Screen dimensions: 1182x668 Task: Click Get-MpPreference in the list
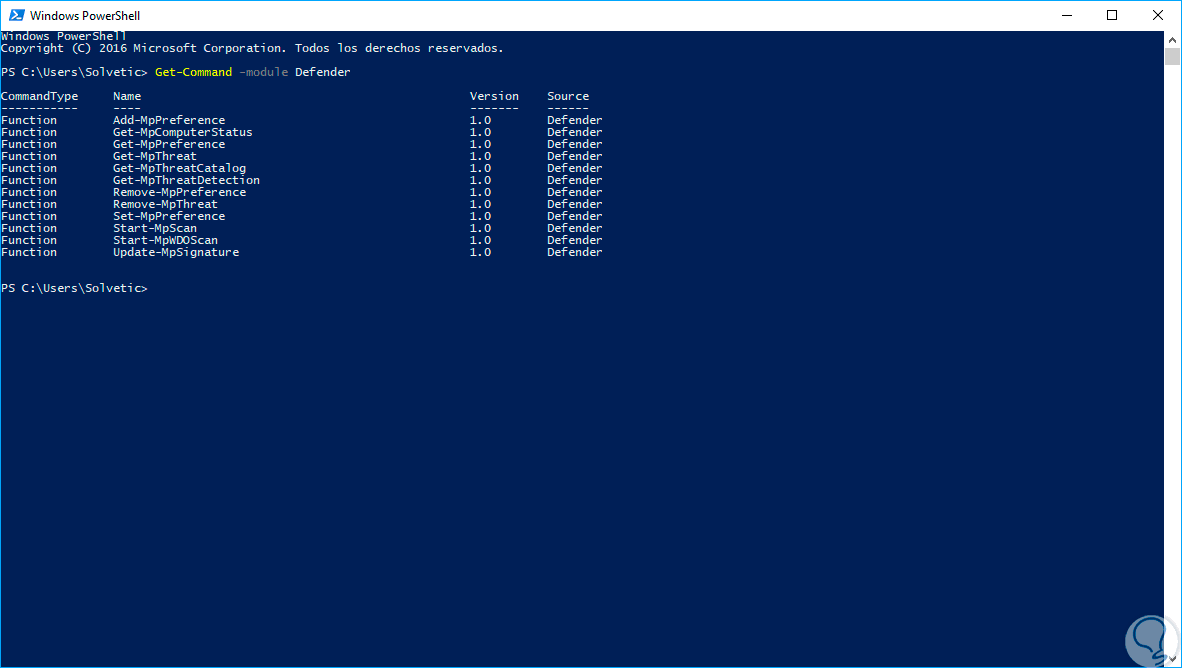pyautogui.click(x=169, y=145)
